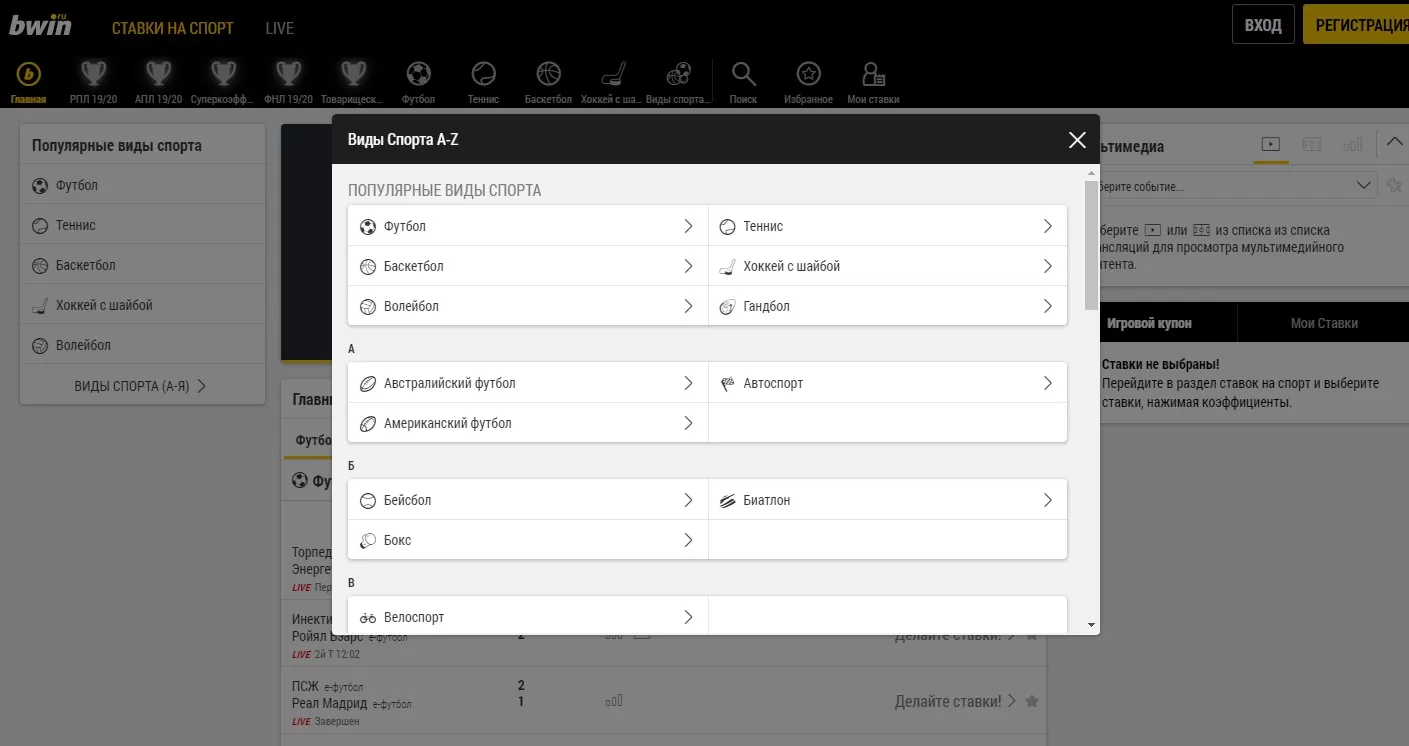Switch to the statistics bar-chart icon in the multimedia panel

pyautogui.click(x=1353, y=145)
